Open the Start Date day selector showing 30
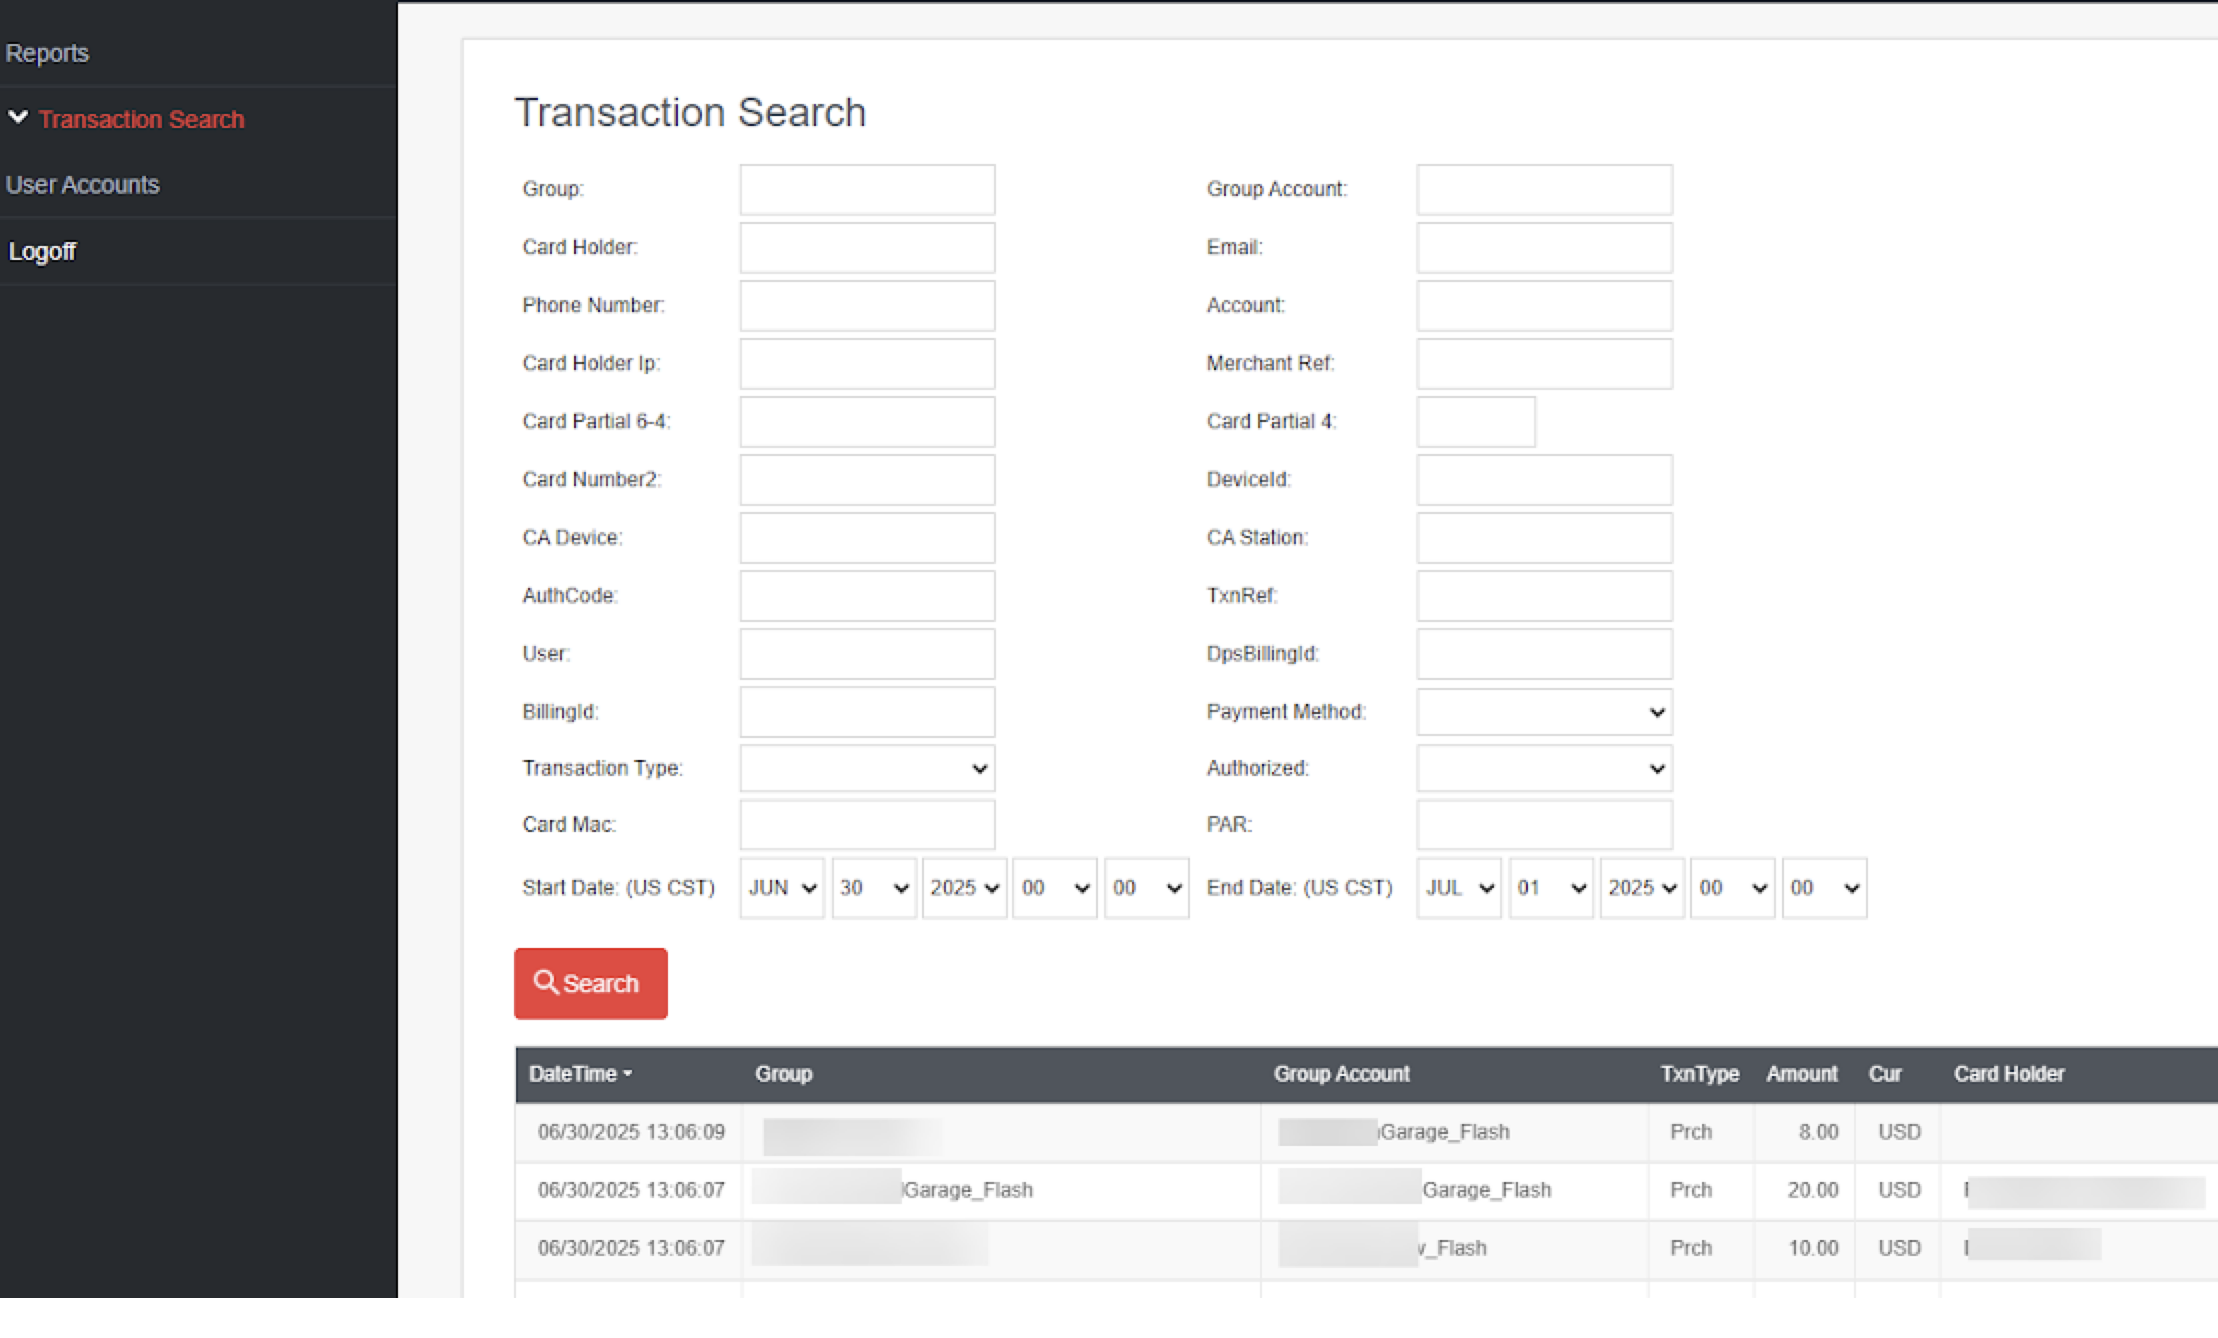This screenshot has width=2218, height=1338. point(873,888)
